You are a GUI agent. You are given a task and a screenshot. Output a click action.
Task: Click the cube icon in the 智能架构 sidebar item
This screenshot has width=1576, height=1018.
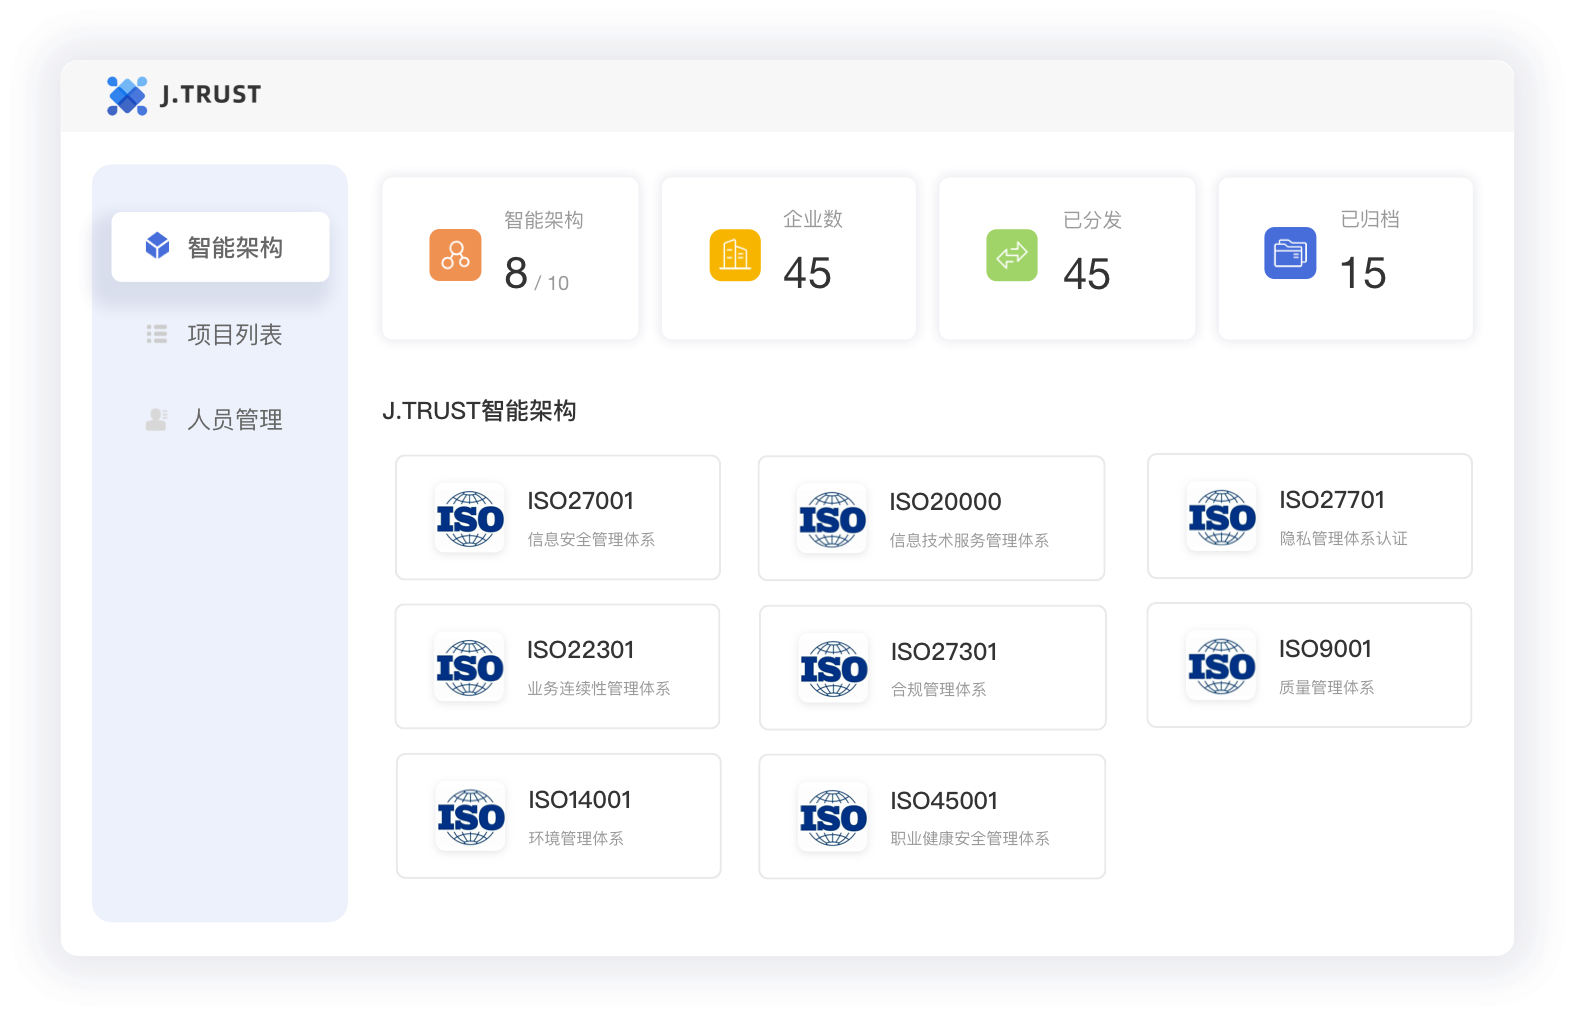pyautogui.click(x=157, y=246)
